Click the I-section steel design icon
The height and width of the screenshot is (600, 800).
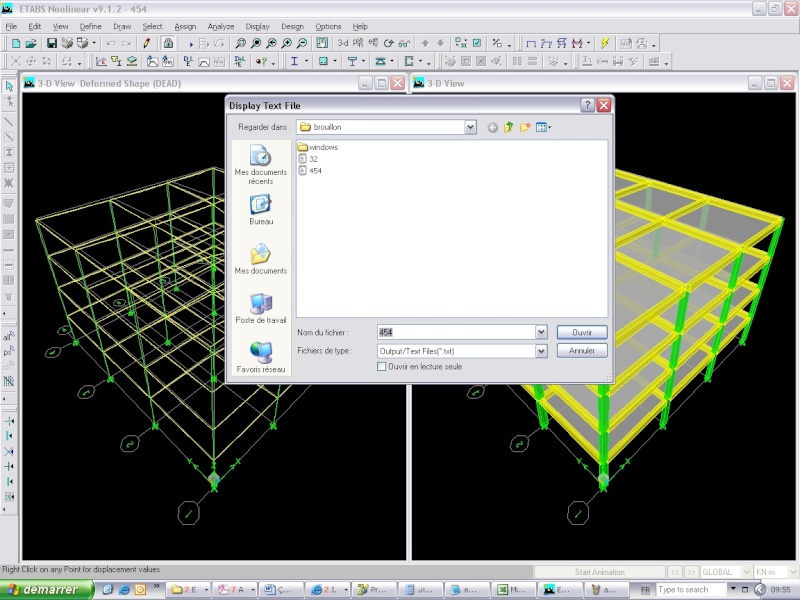click(294, 62)
